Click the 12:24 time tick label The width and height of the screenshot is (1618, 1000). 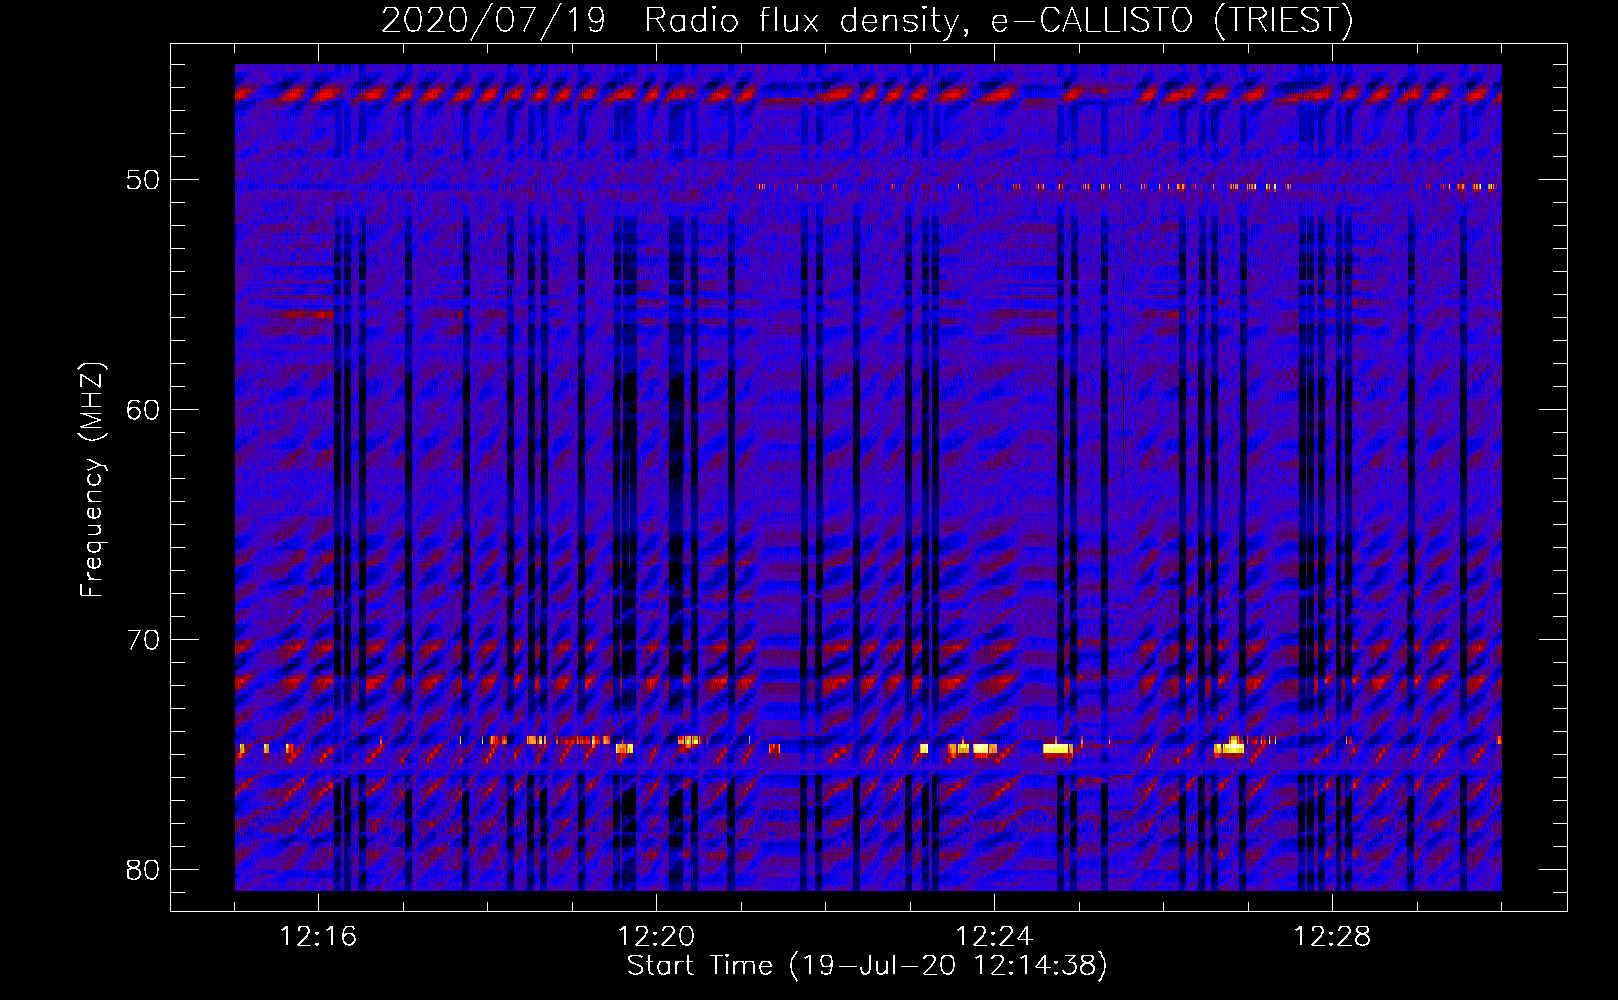click(994, 937)
